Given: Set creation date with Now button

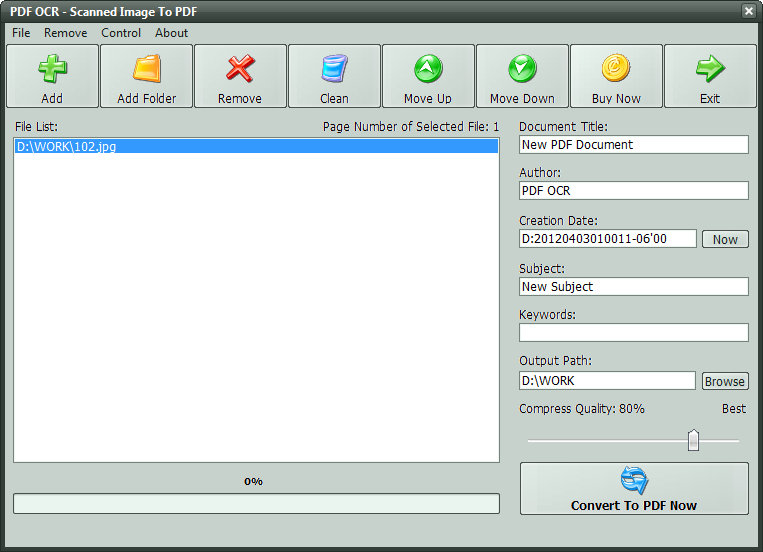Looking at the screenshot, I should pos(725,239).
